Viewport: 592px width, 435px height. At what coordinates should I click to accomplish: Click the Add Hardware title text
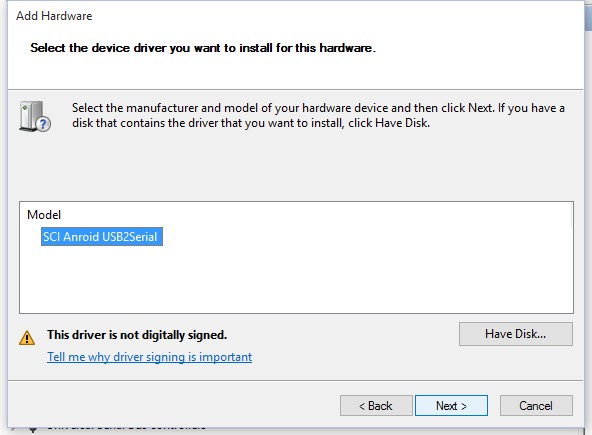point(54,16)
